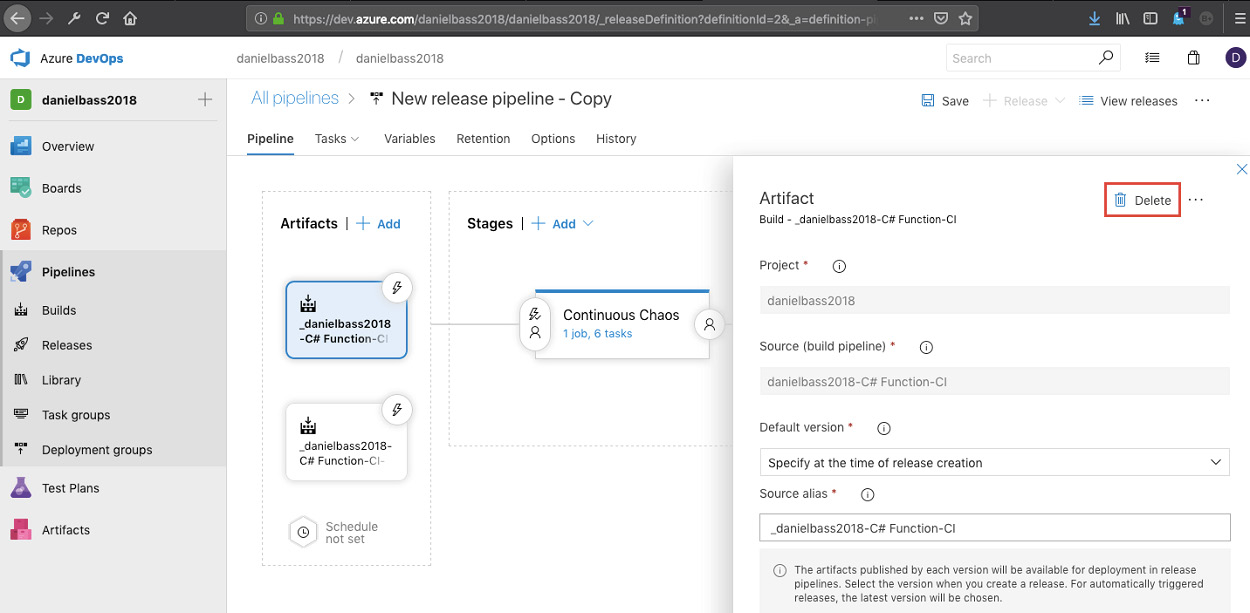Open post-deployment conditions for Continuous Chaos
This screenshot has height=613, width=1250.
tap(709, 324)
